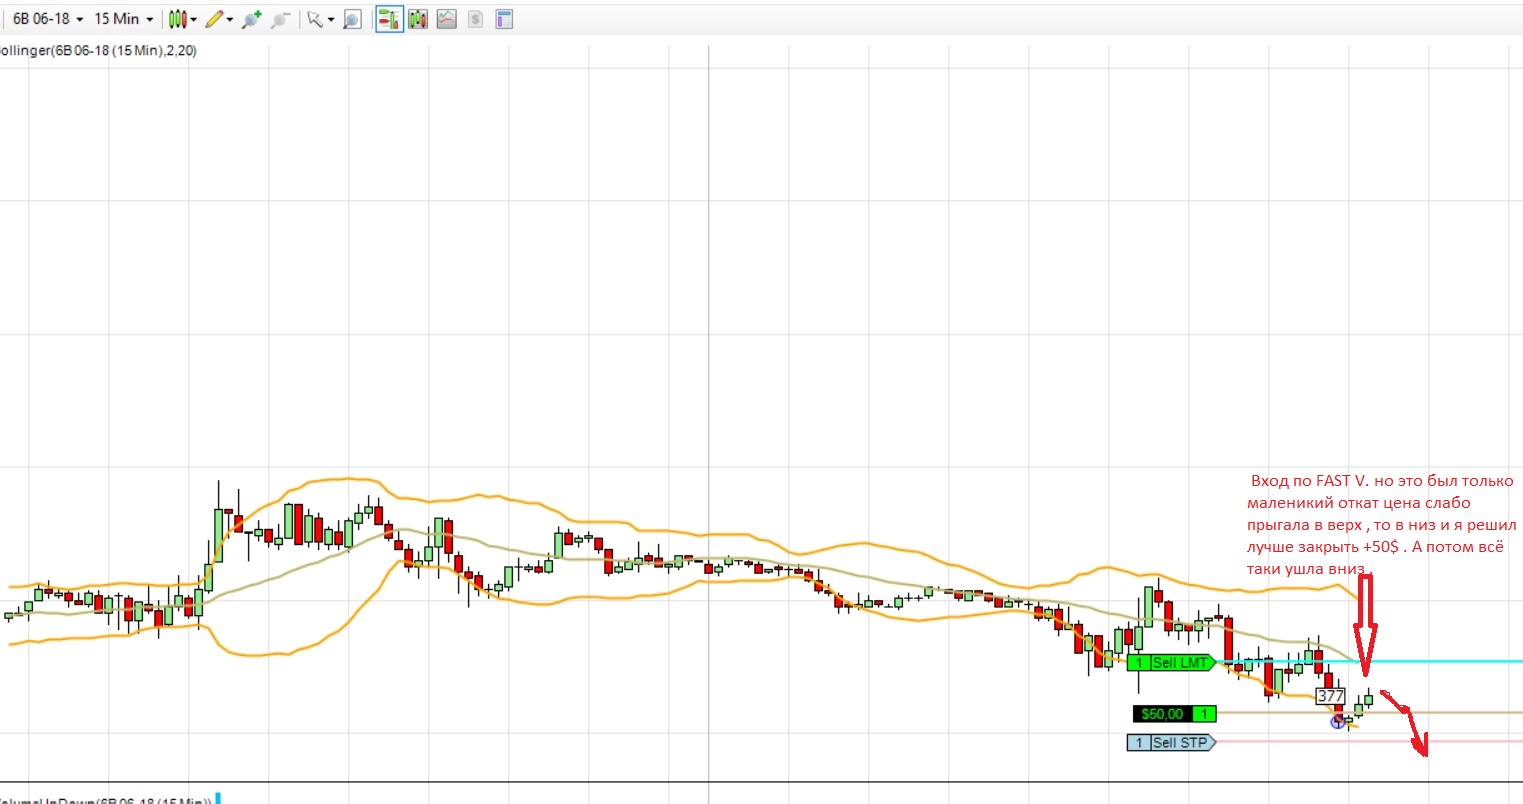Image resolution: width=1523 pixels, height=804 pixels.
Task: Open the 6B 06-18 instrument selector
Action: (48, 19)
